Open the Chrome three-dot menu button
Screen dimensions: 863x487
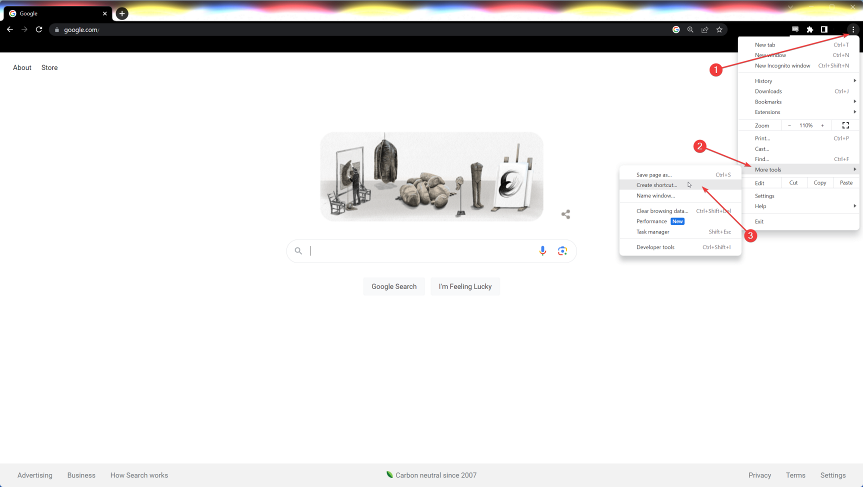click(x=853, y=30)
